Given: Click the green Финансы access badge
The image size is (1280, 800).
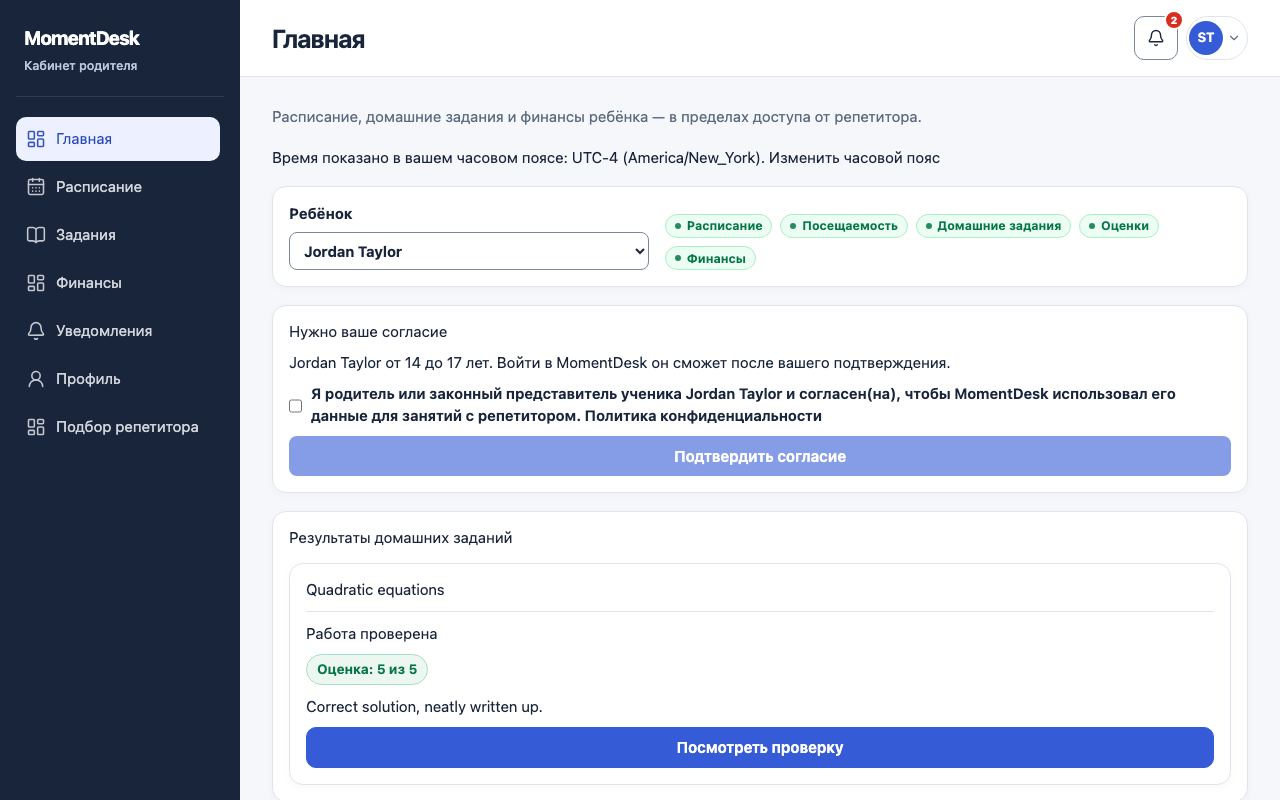Looking at the screenshot, I should (711, 258).
